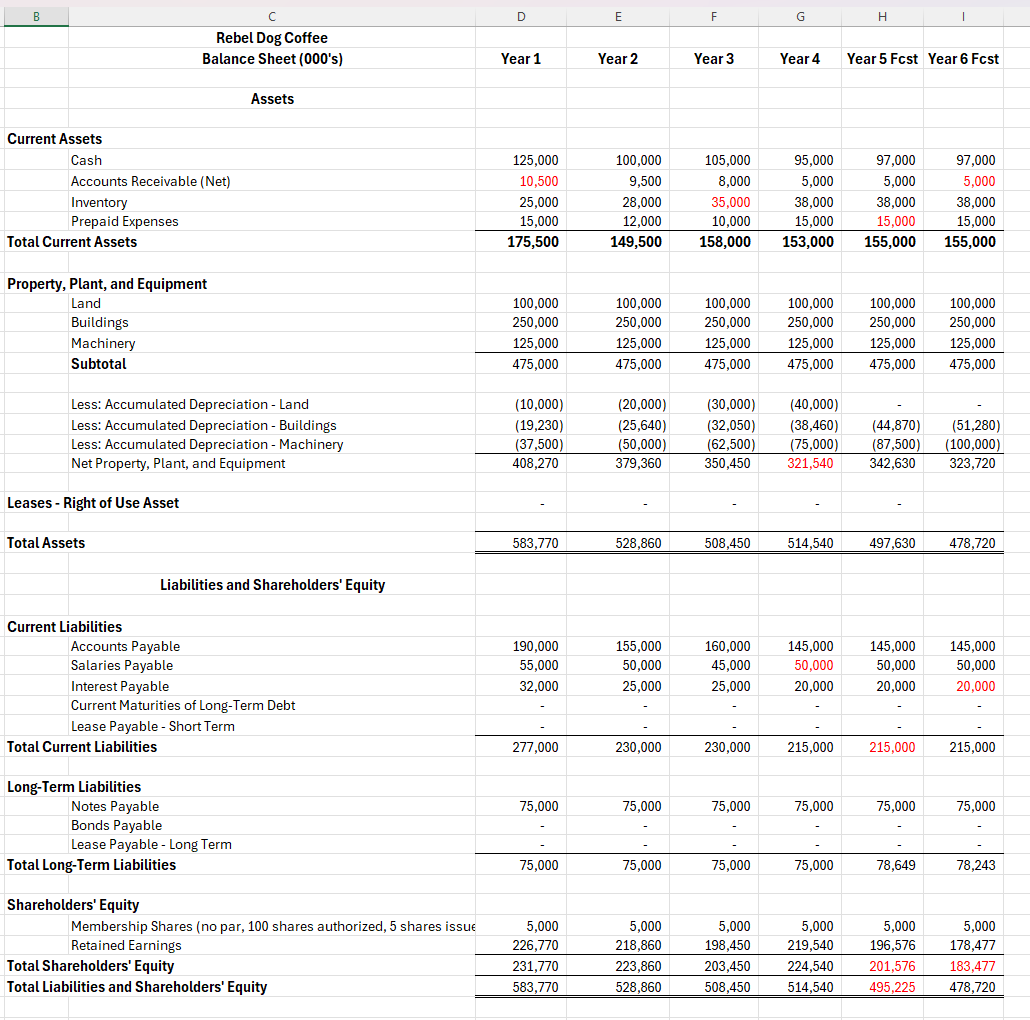Select red Year 3 Inventory value 35,000

730,202
